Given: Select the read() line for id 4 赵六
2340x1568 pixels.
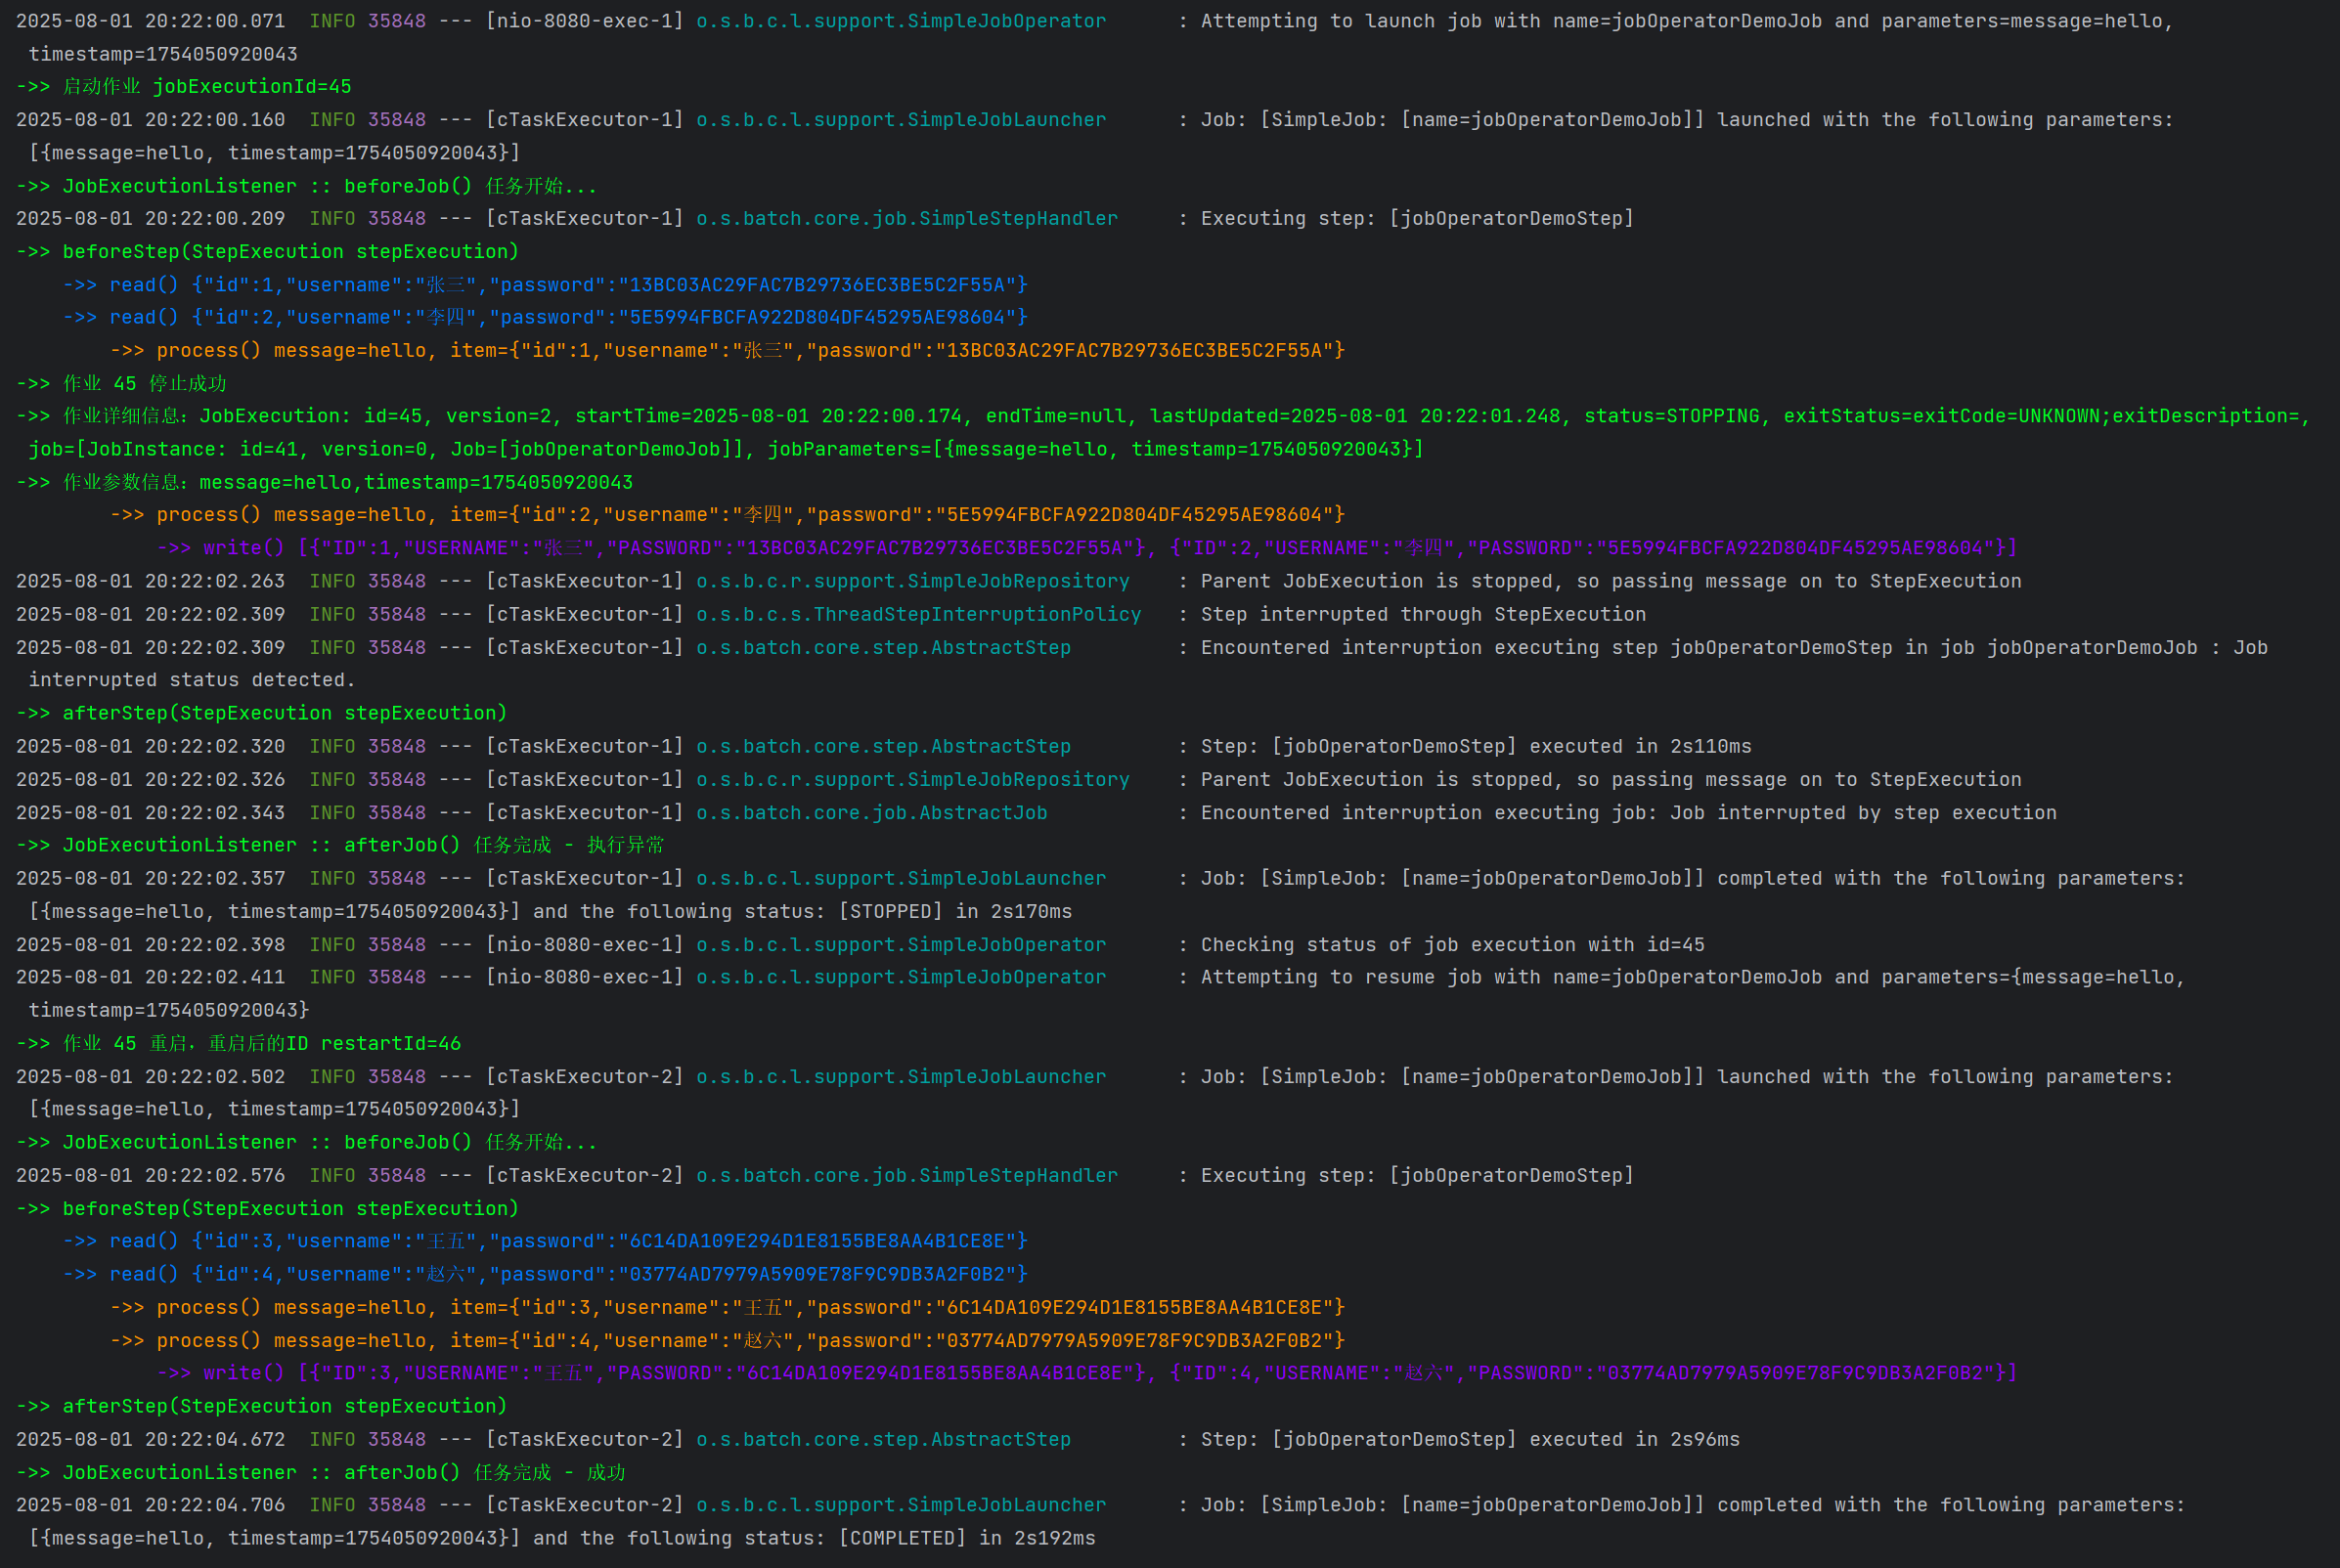Looking at the screenshot, I should pos(545,1274).
